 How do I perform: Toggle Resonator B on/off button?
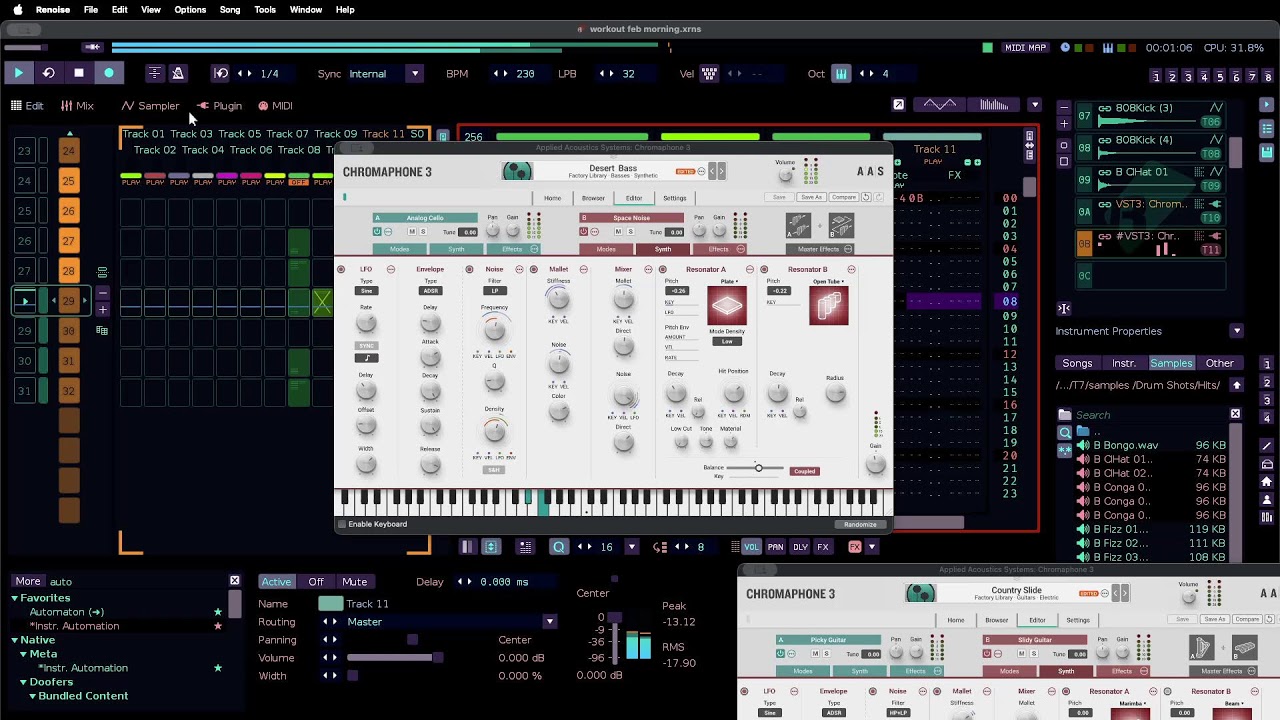[764, 269]
